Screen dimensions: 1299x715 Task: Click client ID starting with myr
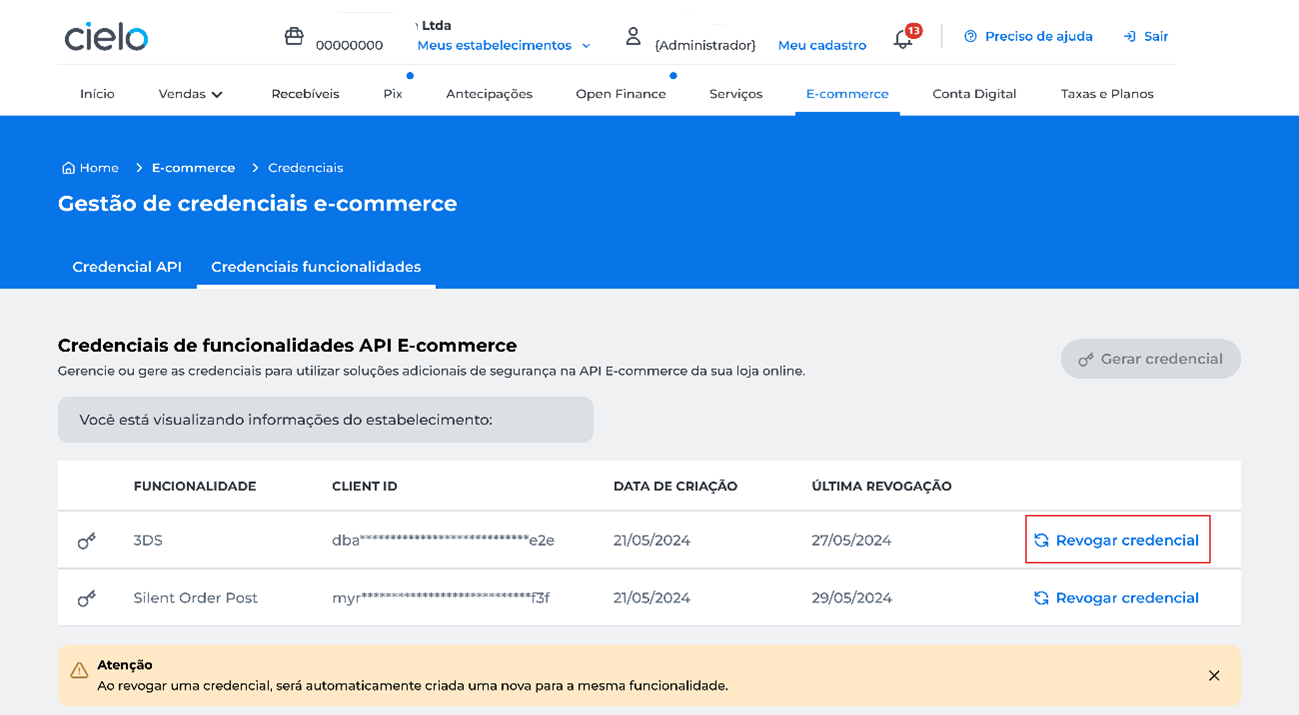click(x=441, y=598)
